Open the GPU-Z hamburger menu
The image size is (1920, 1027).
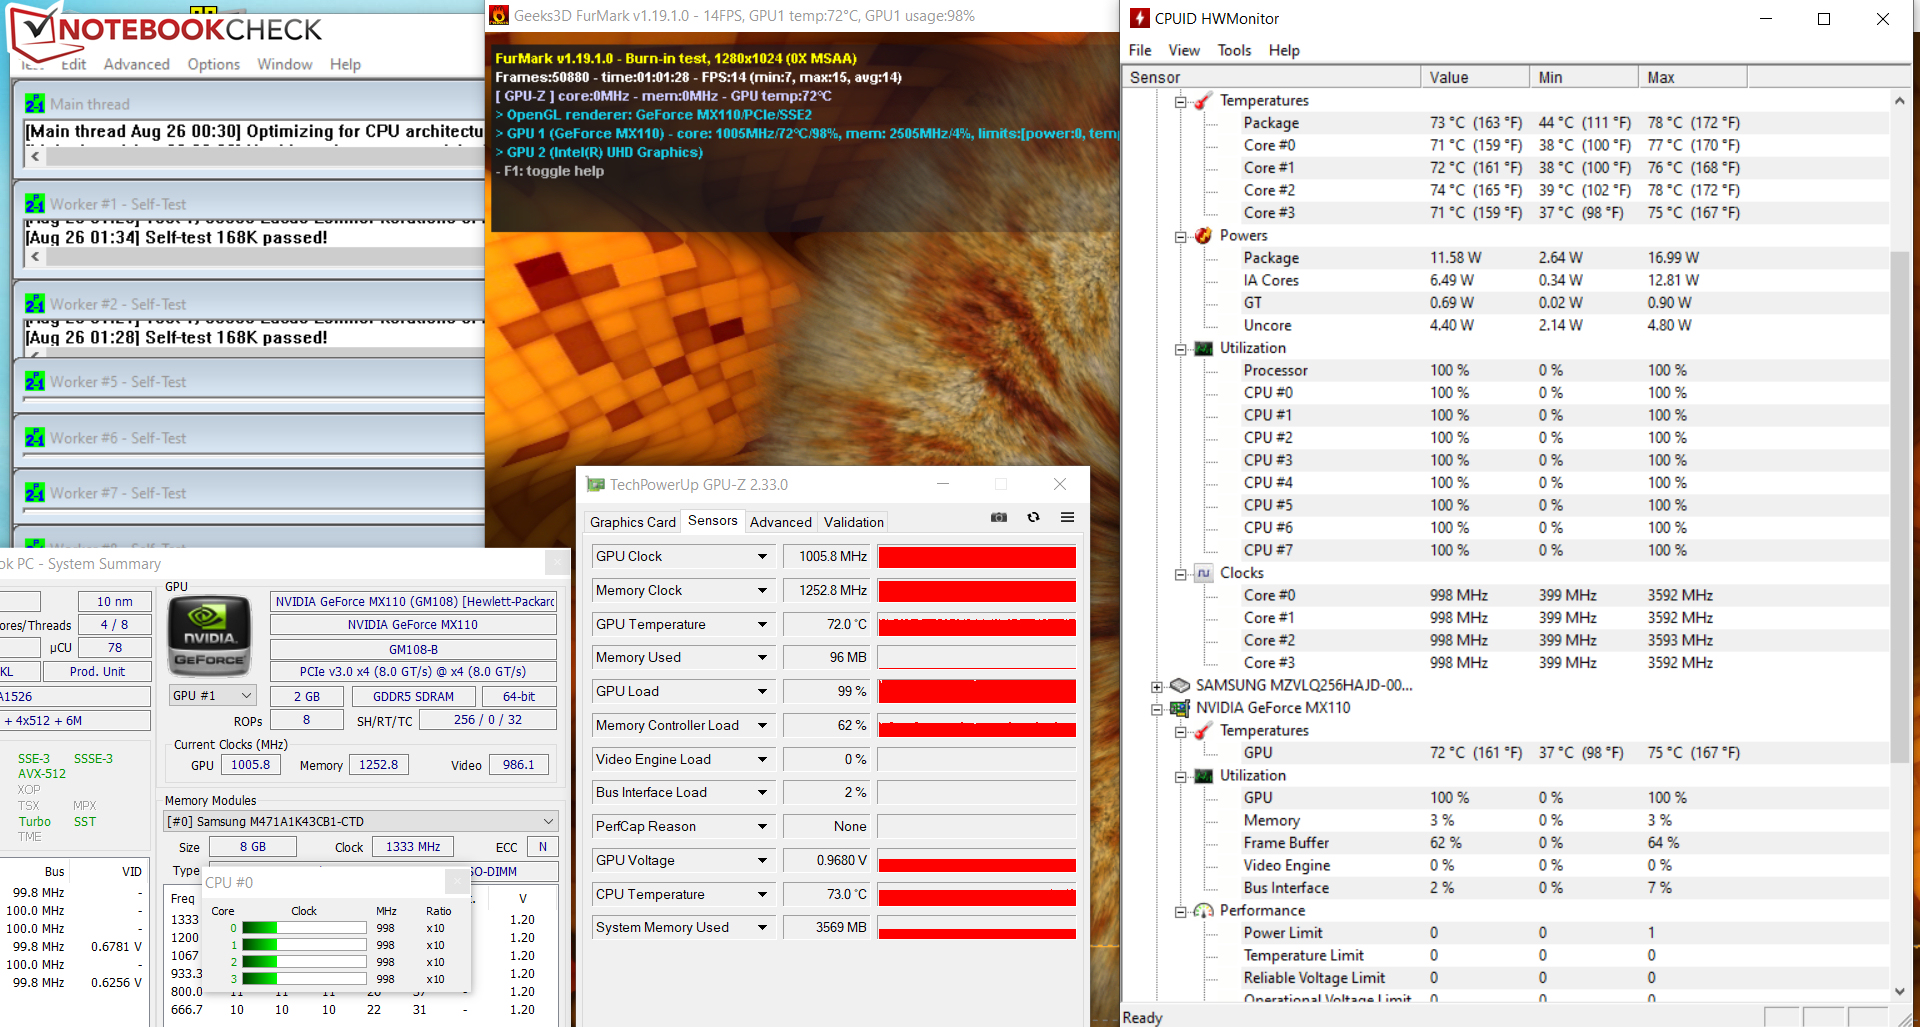(1067, 517)
